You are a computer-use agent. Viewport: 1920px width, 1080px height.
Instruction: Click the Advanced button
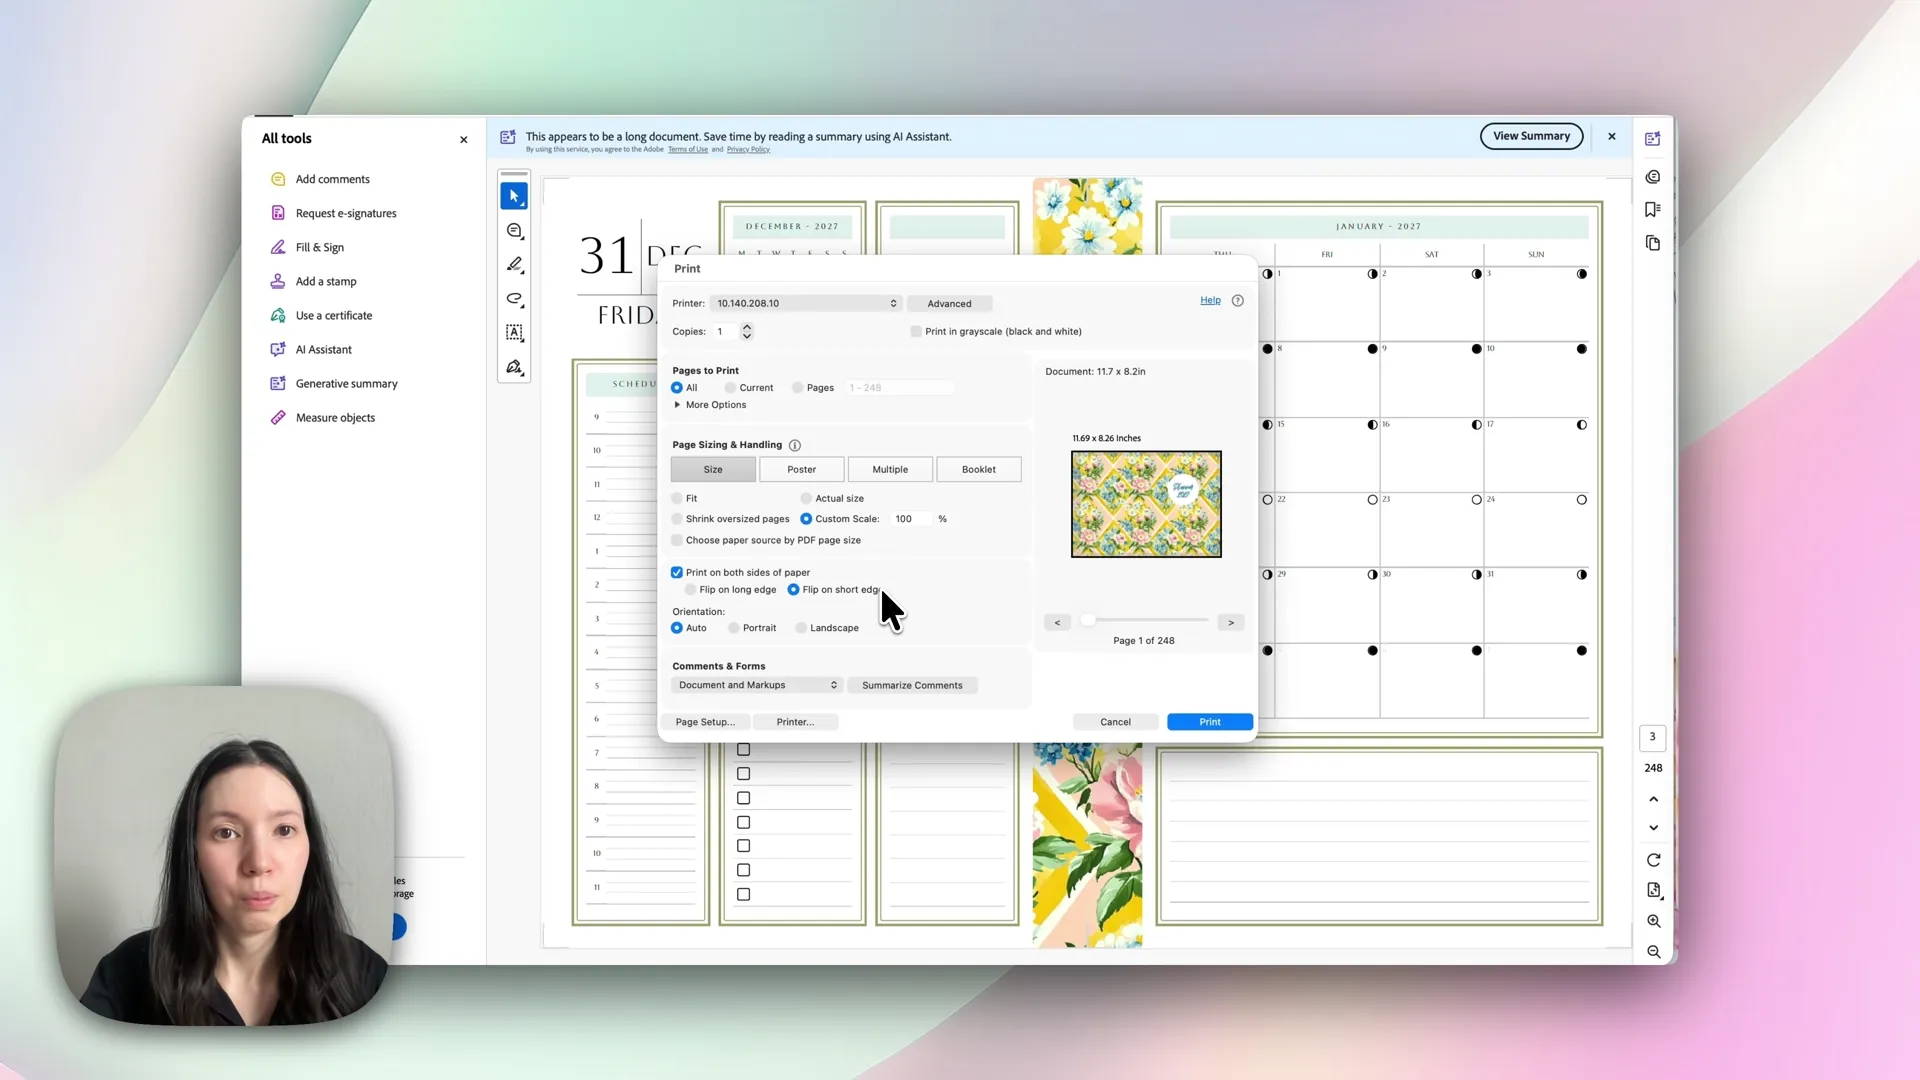pos(949,303)
